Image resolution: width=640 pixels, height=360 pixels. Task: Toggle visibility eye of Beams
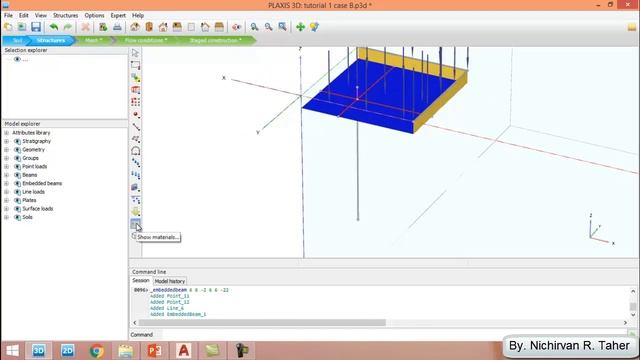coord(17,175)
